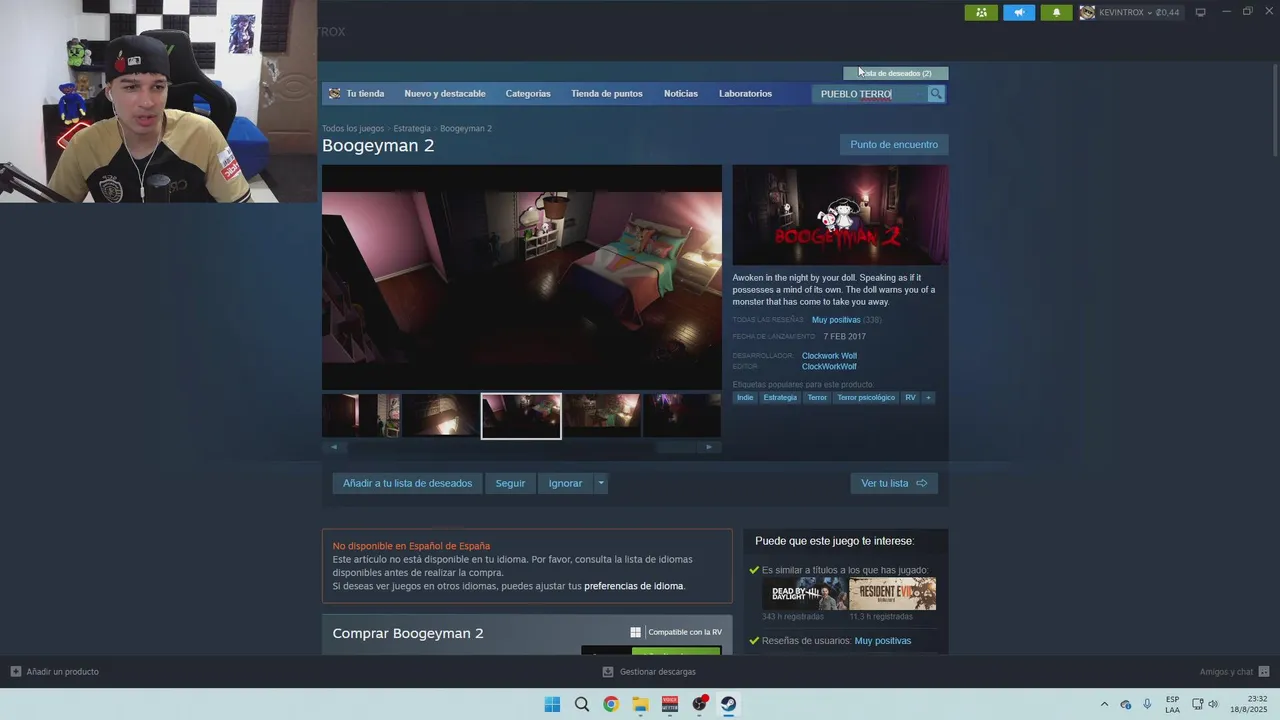Click the microphone tray icon

[x=1147, y=704]
